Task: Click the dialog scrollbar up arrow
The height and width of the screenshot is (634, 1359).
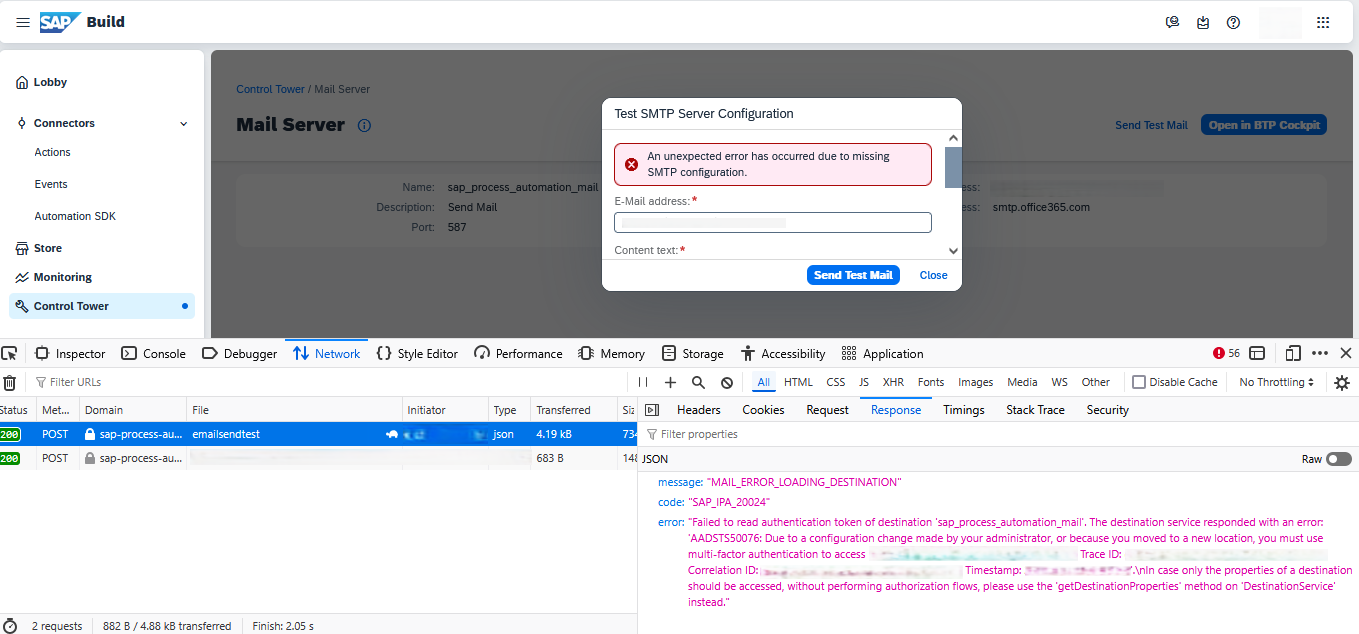Action: click(x=953, y=138)
